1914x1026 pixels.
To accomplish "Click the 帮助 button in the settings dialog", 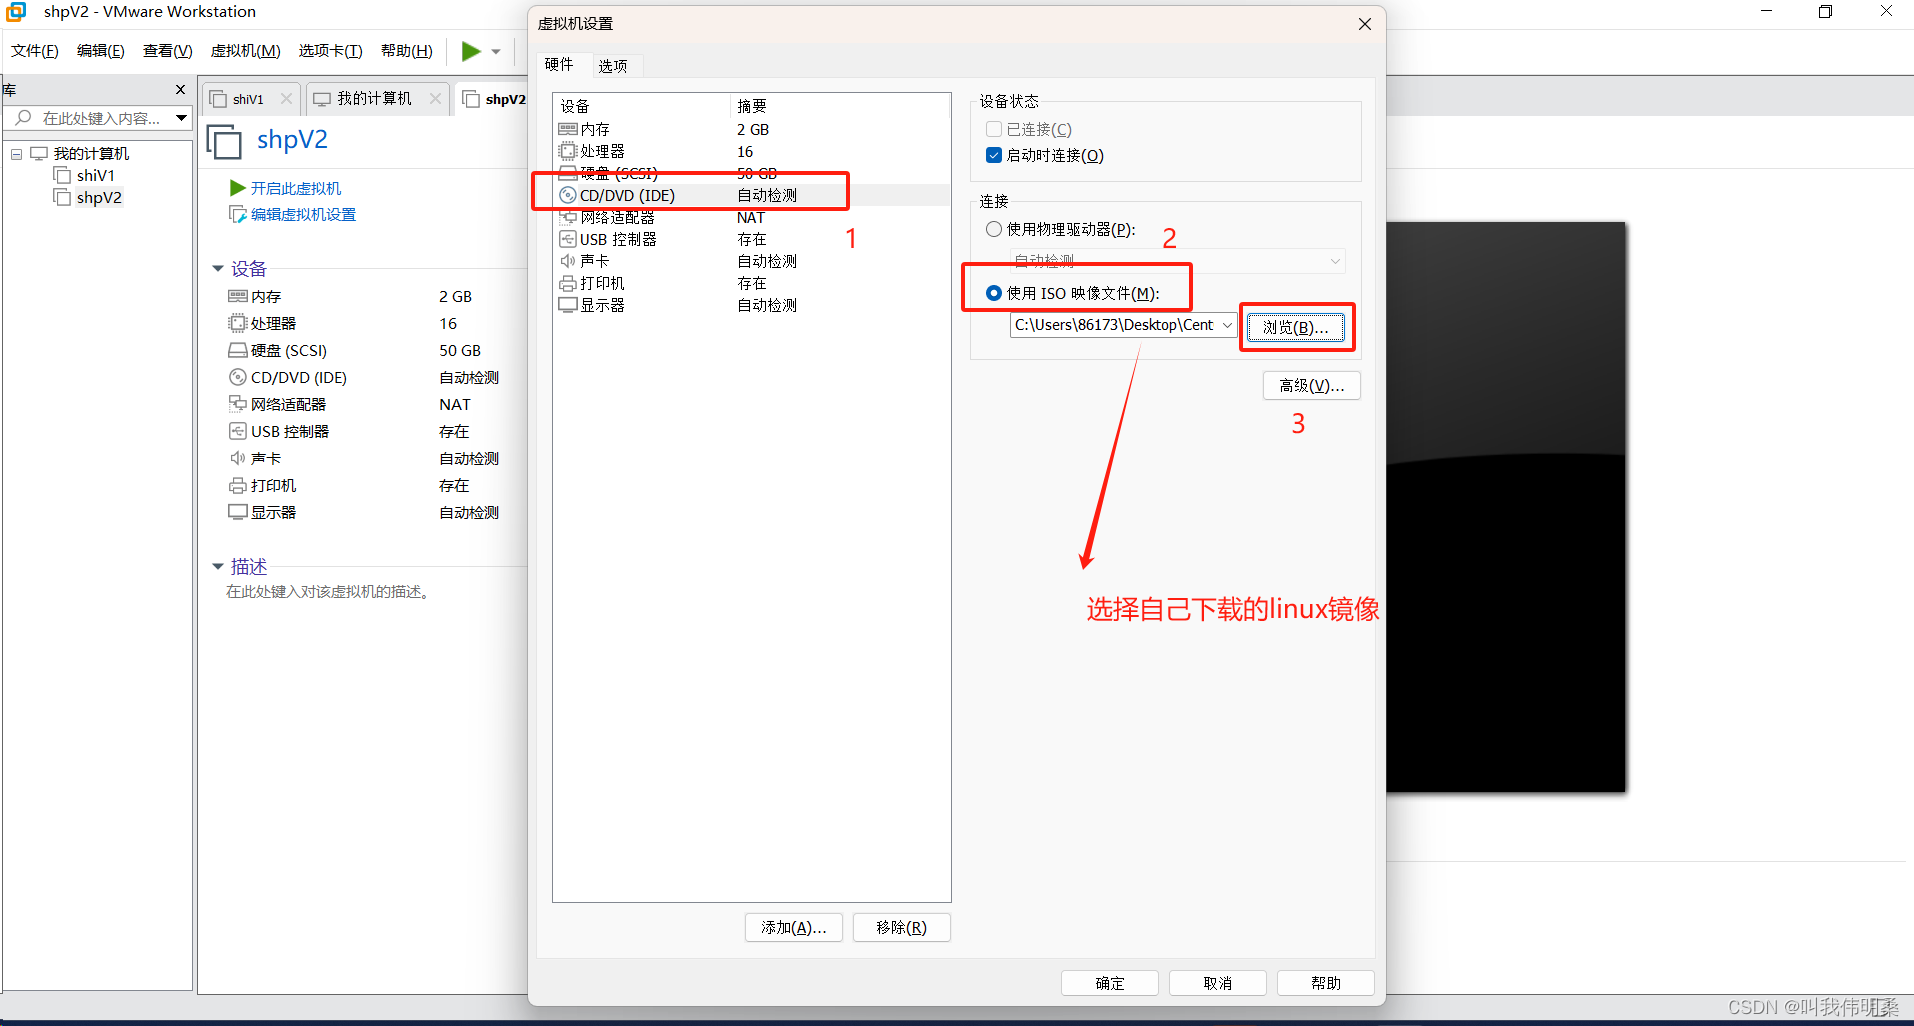I will coord(1326,983).
